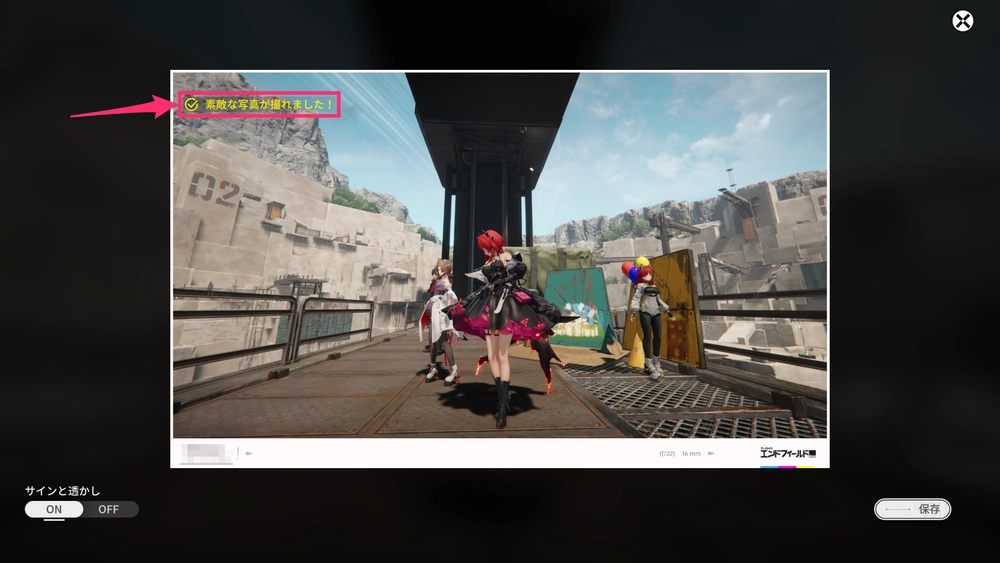This screenshot has width=1000, height=563.
Task: Click the blurred signature on the photo frame
Action: tap(207, 453)
